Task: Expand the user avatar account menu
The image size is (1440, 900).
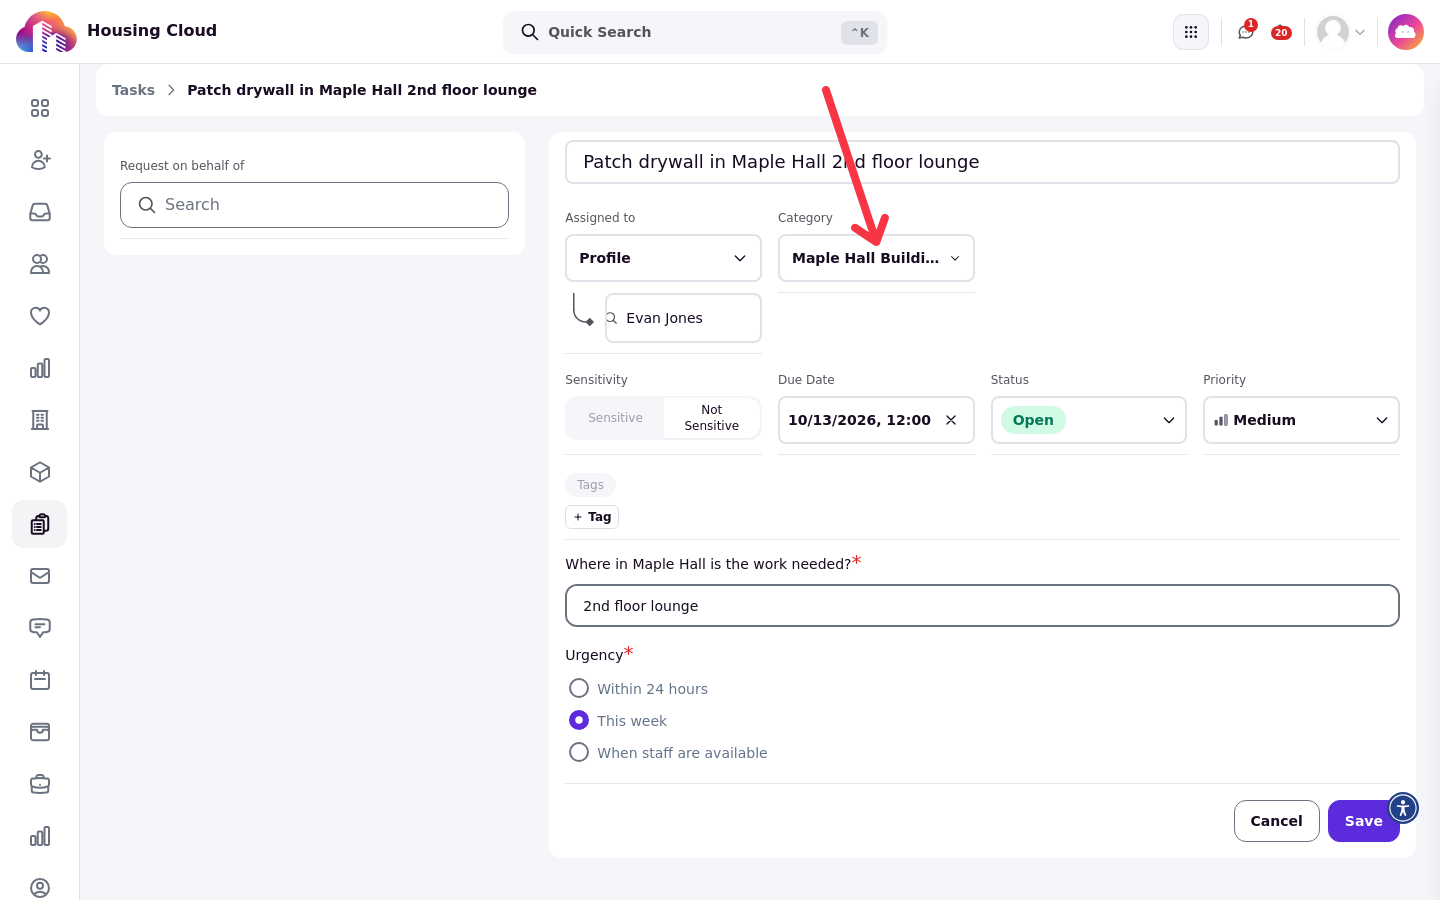Action: click(x=1341, y=32)
